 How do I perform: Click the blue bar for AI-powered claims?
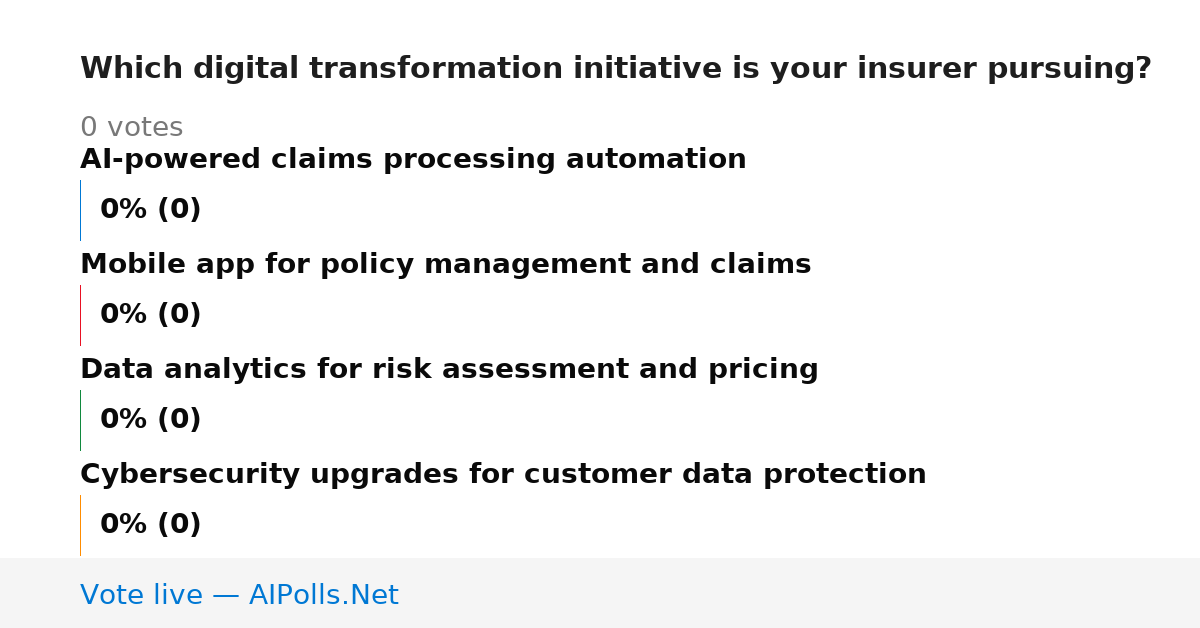[x=80, y=210]
